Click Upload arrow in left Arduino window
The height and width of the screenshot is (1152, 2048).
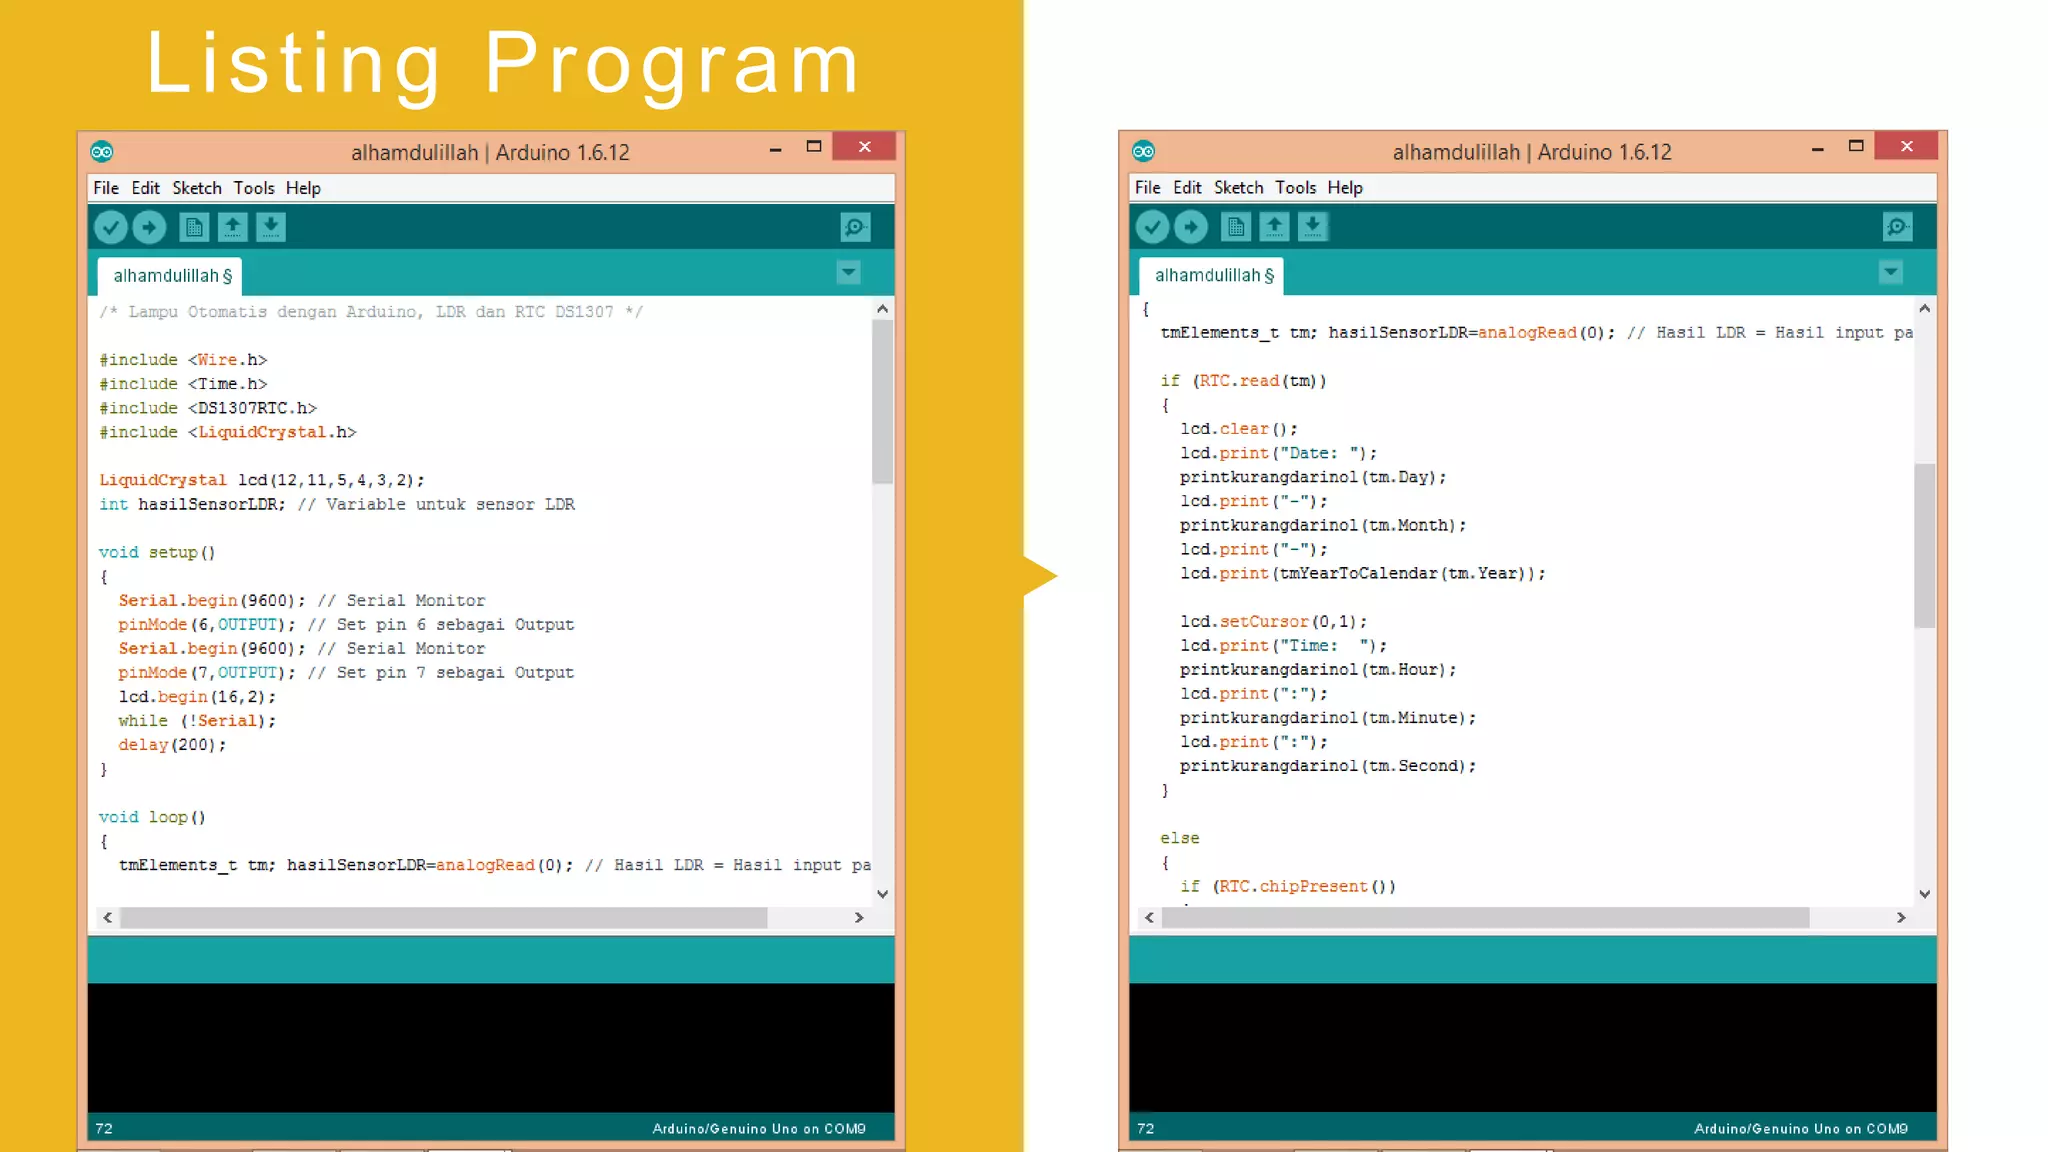(x=149, y=228)
